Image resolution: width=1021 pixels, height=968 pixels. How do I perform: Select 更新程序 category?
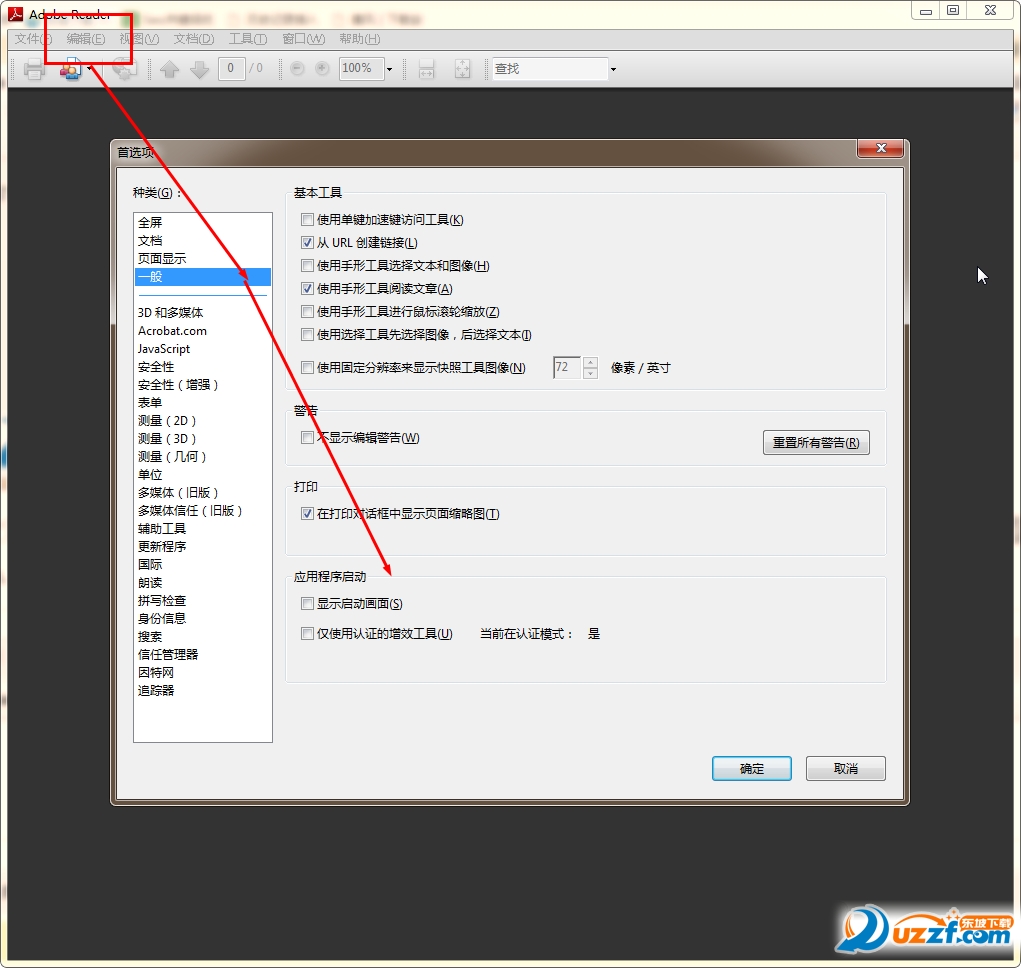(x=203, y=547)
